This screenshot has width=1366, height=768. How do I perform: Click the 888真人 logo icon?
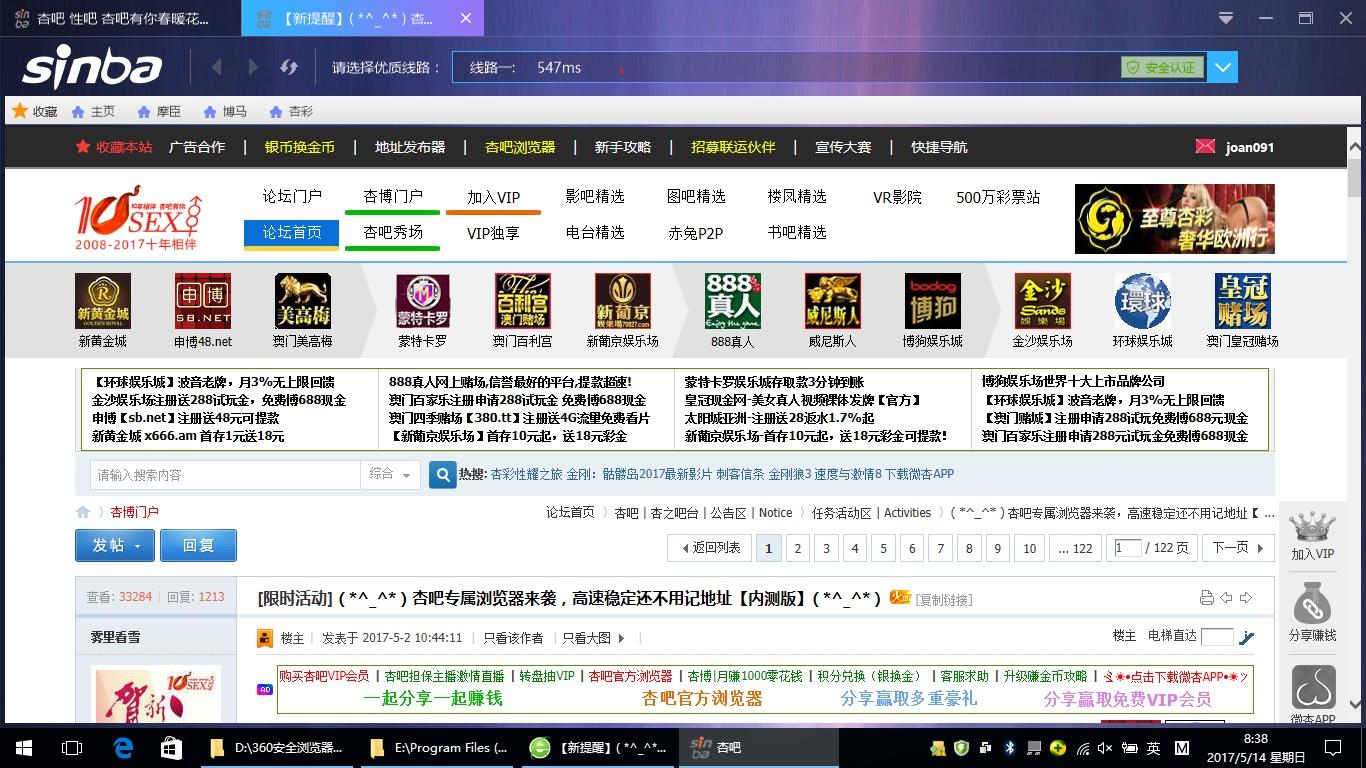coord(733,301)
